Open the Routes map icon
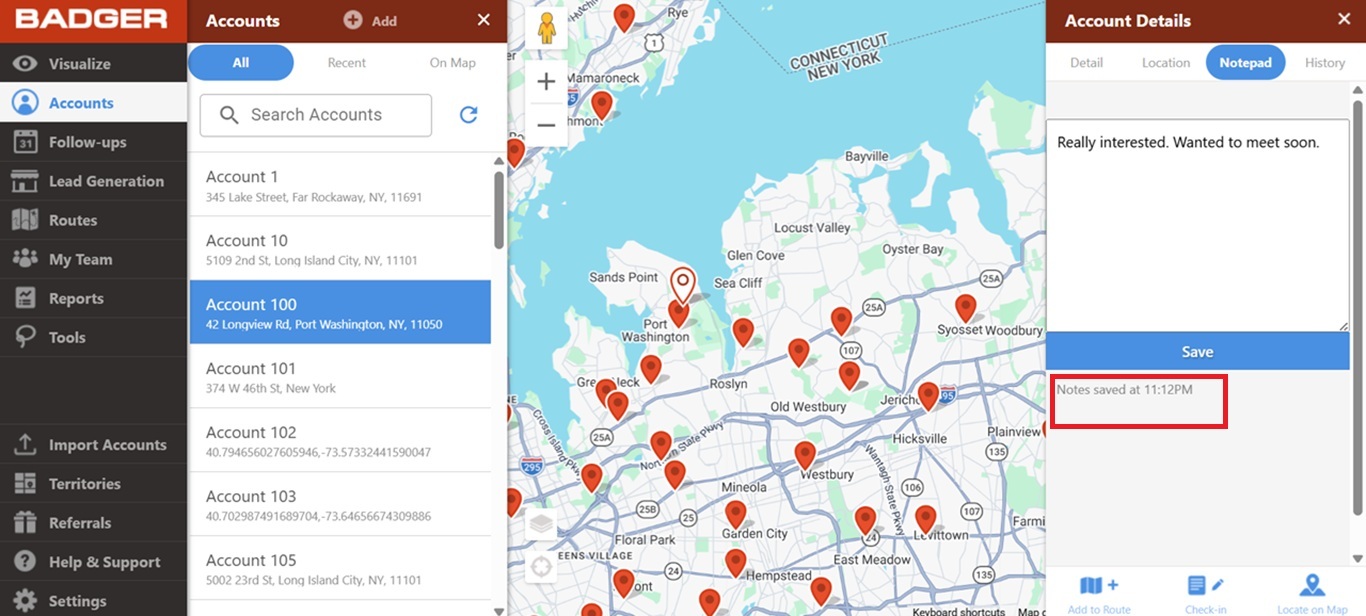Image resolution: width=1366 pixels, height=616 pixels. [25, 220]
